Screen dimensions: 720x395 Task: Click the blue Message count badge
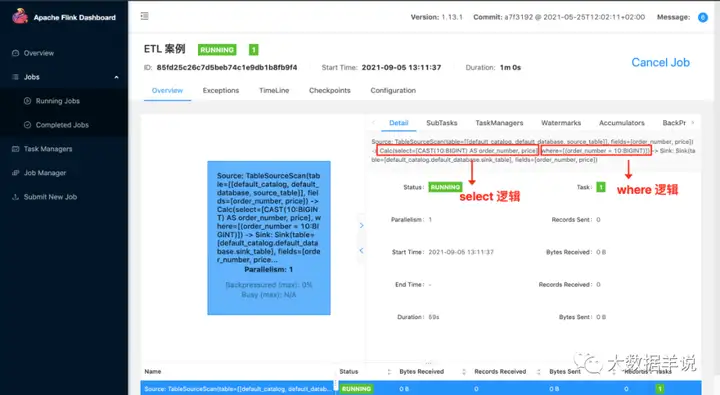[703, 17]
